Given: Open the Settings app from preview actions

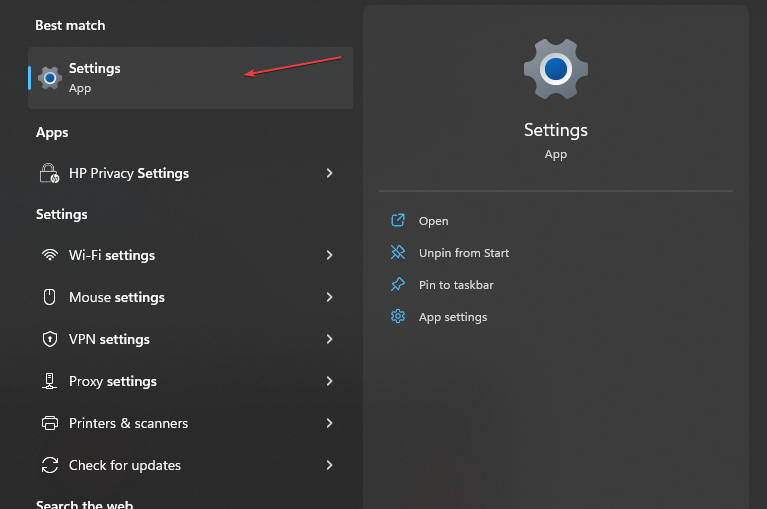Looking at the screenshot, I should (433, 221).
